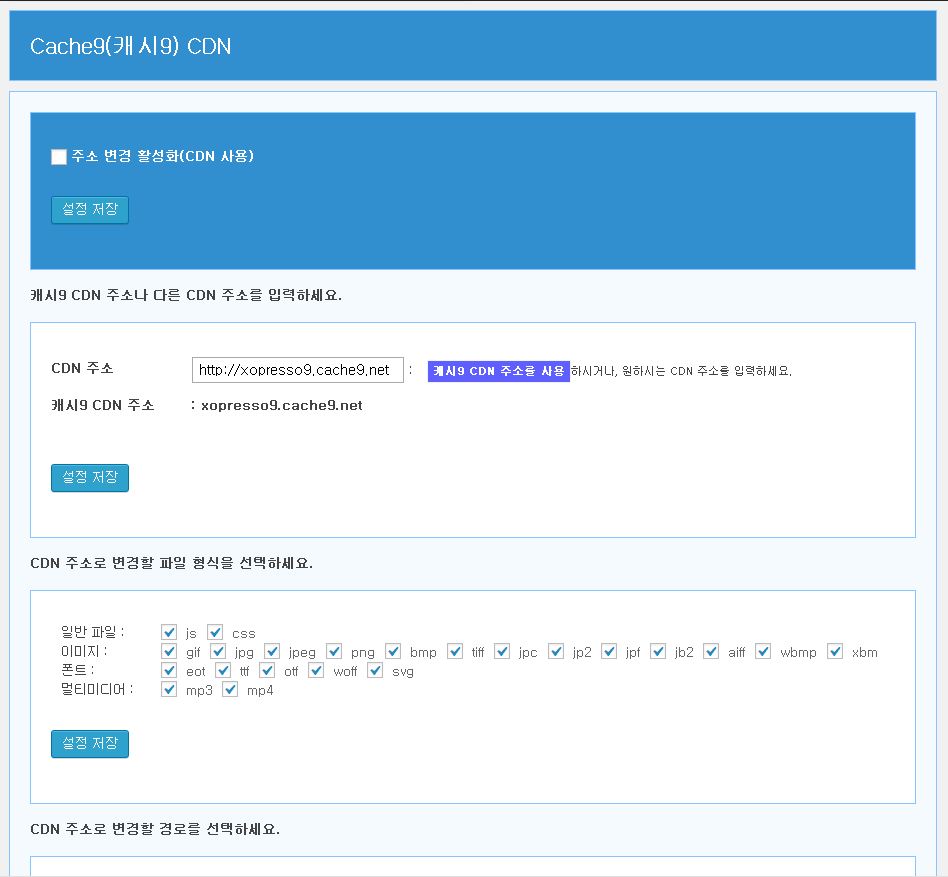
Task: Toggle the tiff image checkbox
Action: coord(455,652)
